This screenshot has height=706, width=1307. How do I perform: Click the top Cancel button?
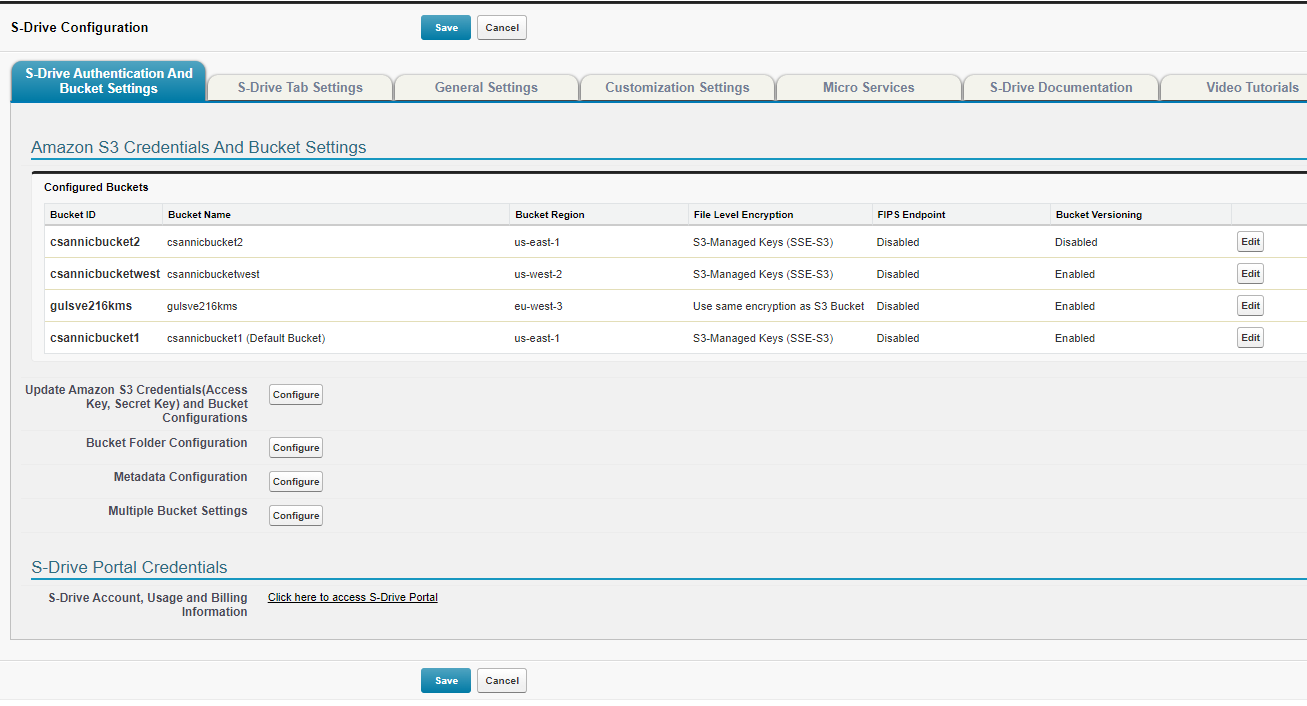[x=501, y=28]
